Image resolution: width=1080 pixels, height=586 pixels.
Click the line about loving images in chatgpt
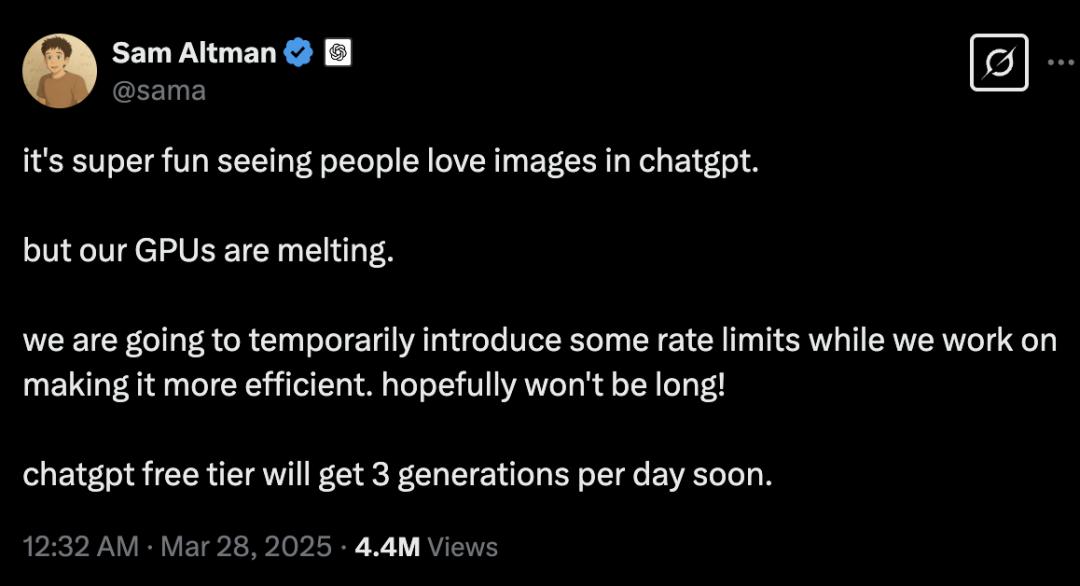click(391, 162)
